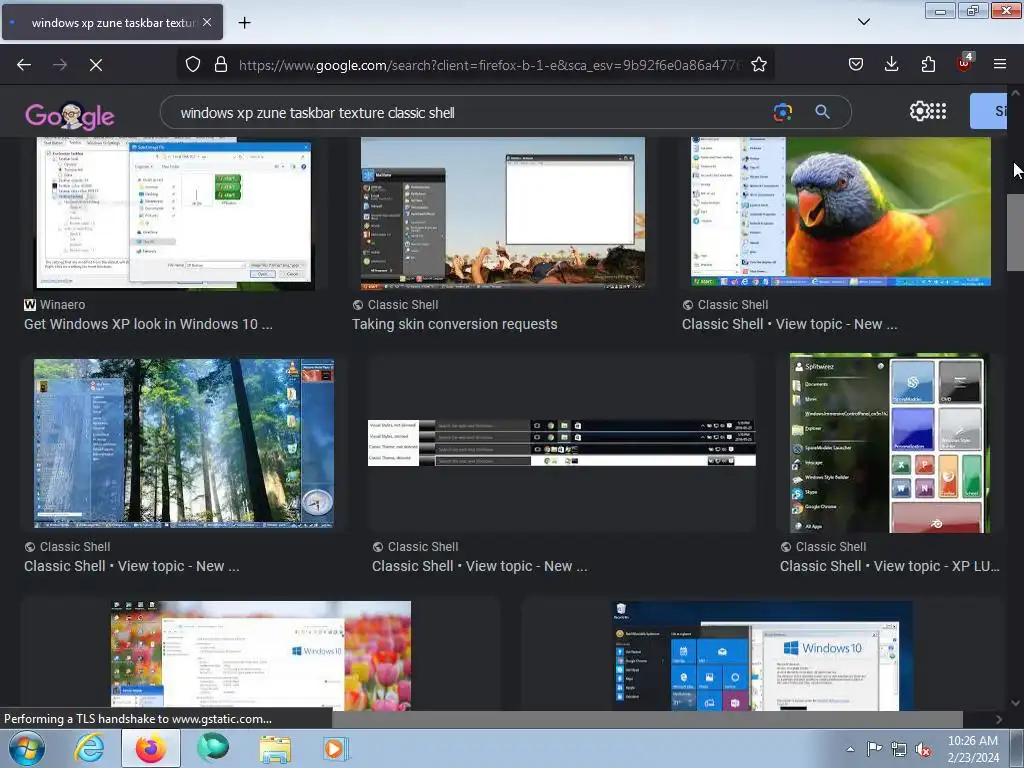1024x768 pixels.
Task: Open Winaero Get Windows XP look thumbnail
Action: point(175,213)
